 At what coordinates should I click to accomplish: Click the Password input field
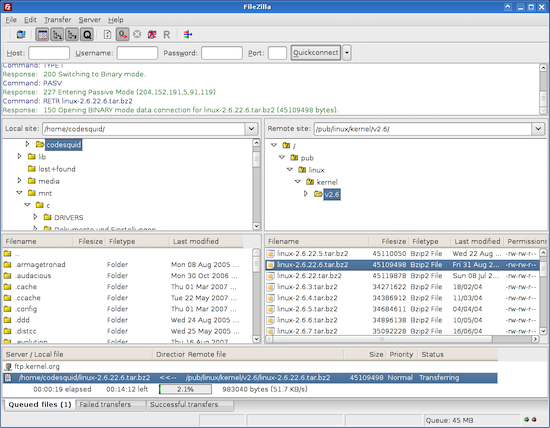click(222, 53)
